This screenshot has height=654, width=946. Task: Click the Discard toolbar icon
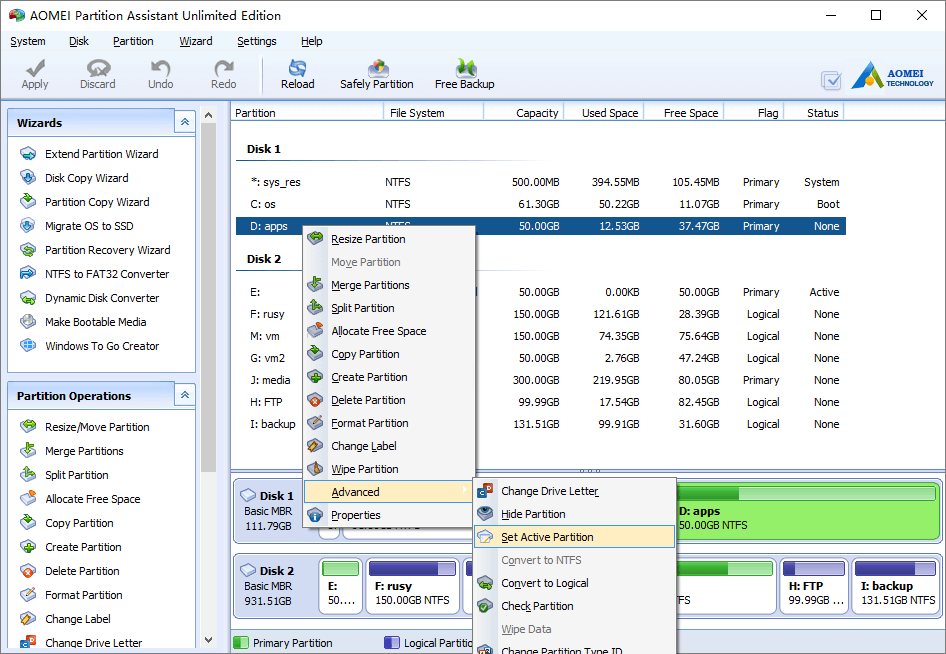tap(98, 68)
